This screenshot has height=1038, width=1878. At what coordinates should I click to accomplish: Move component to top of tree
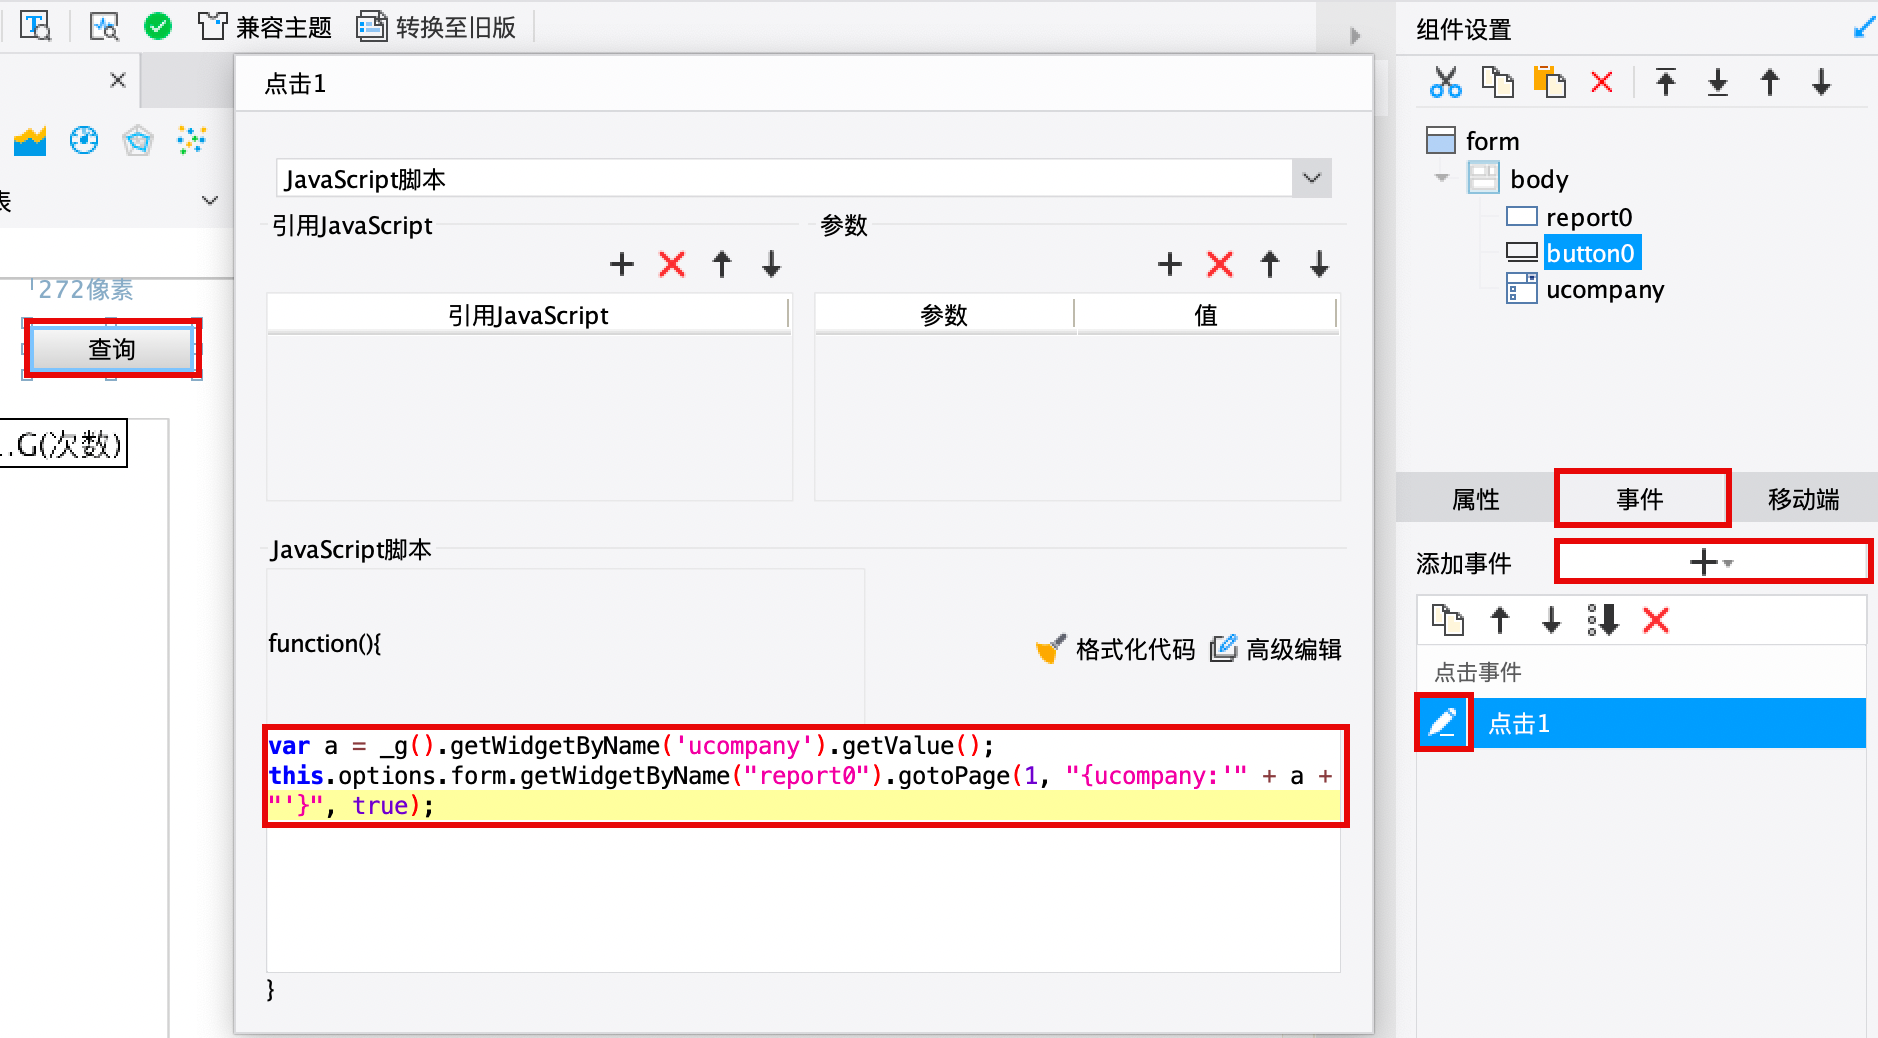coord(1666,82)
